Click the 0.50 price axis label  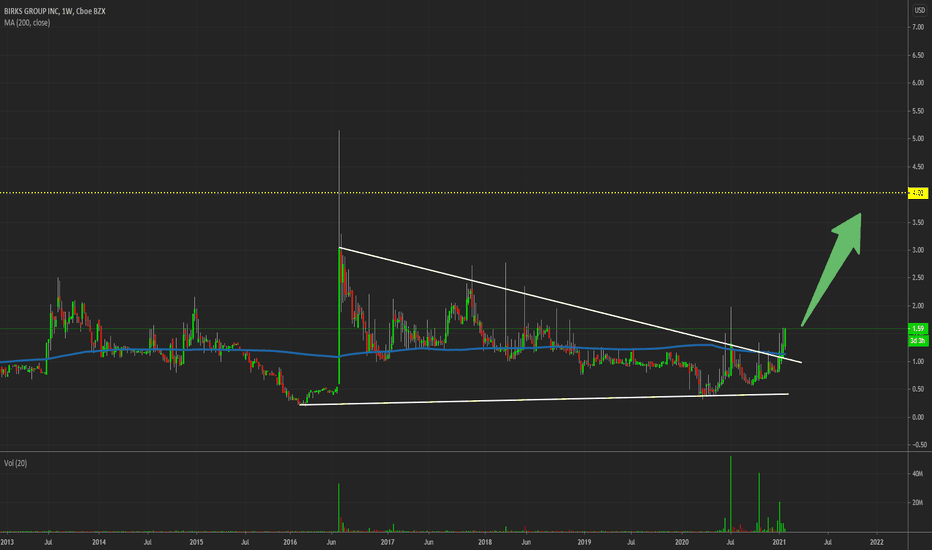pos(918,389)
